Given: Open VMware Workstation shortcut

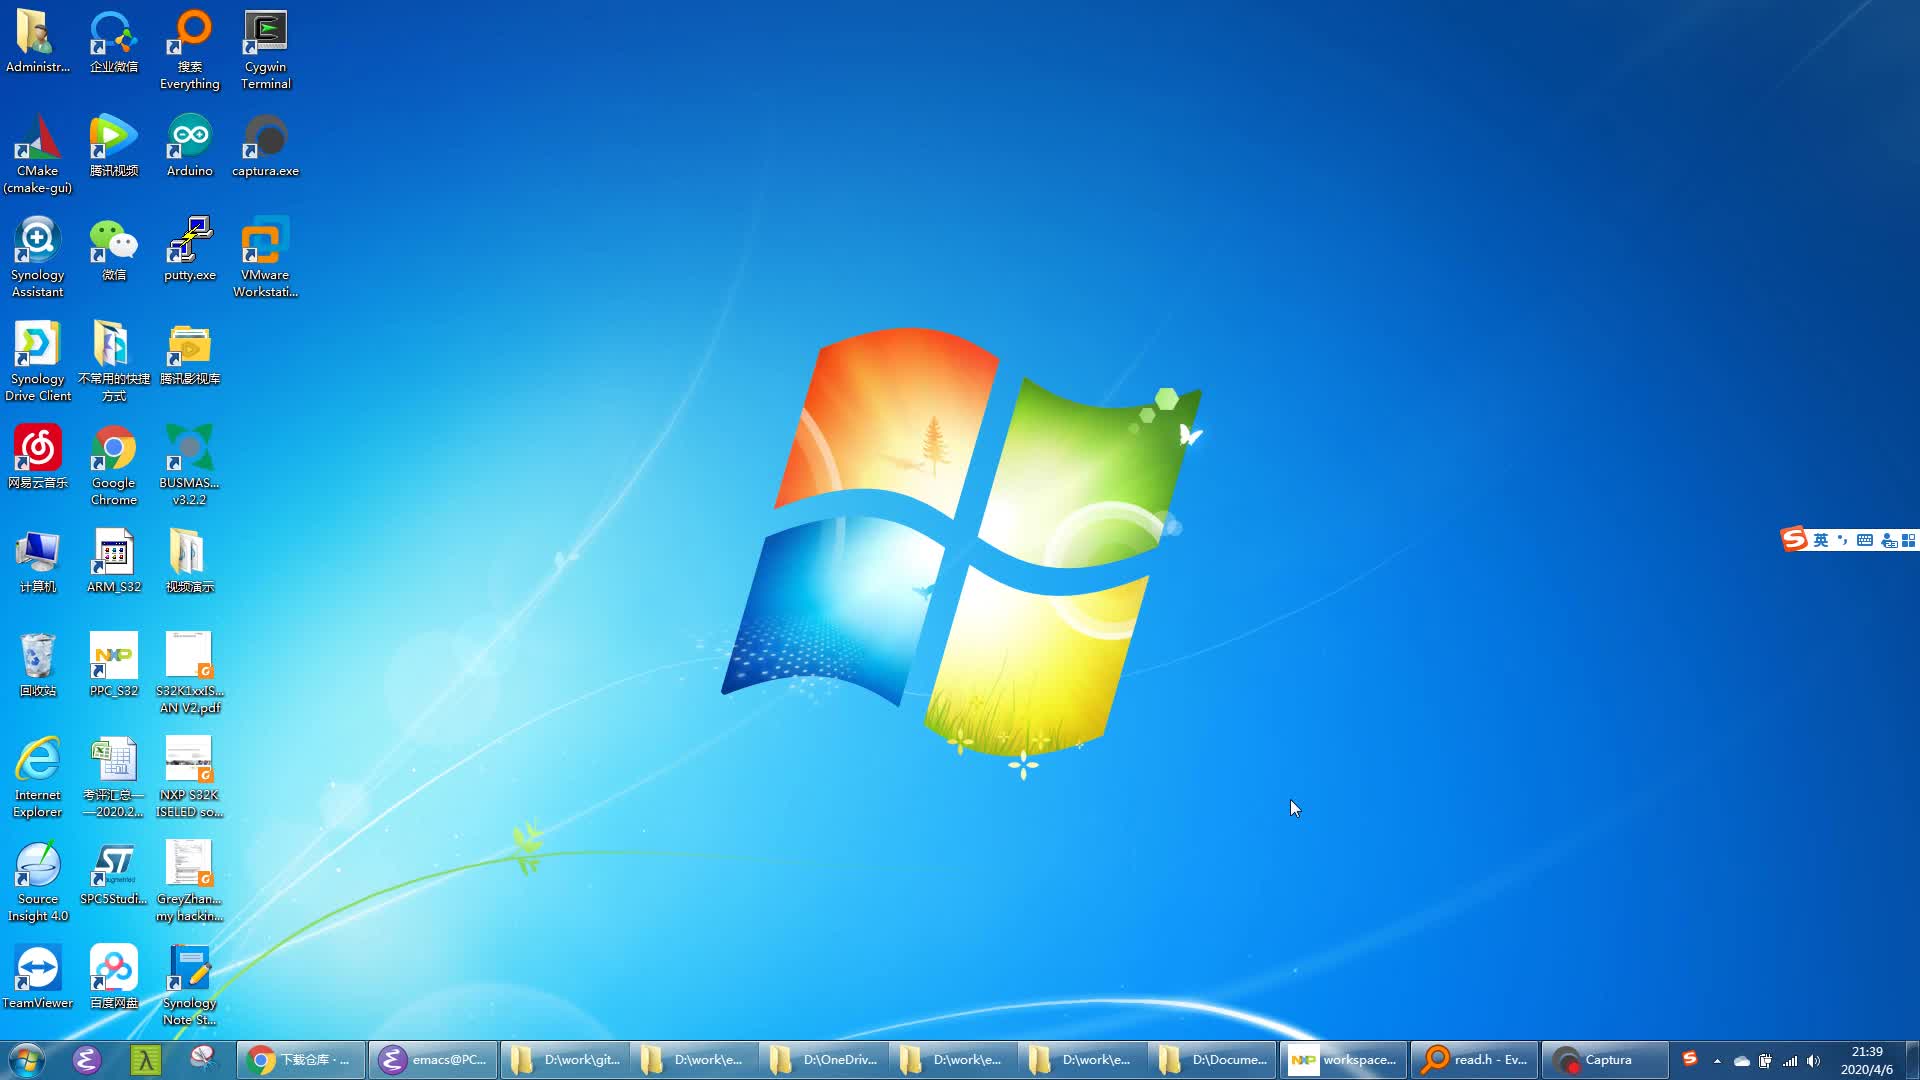Looking at the screenshot, I should click(x=266, y=258).
